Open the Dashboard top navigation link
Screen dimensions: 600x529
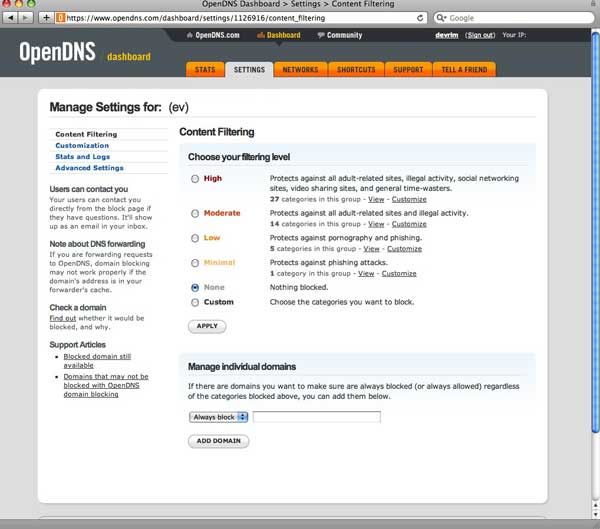279,35
